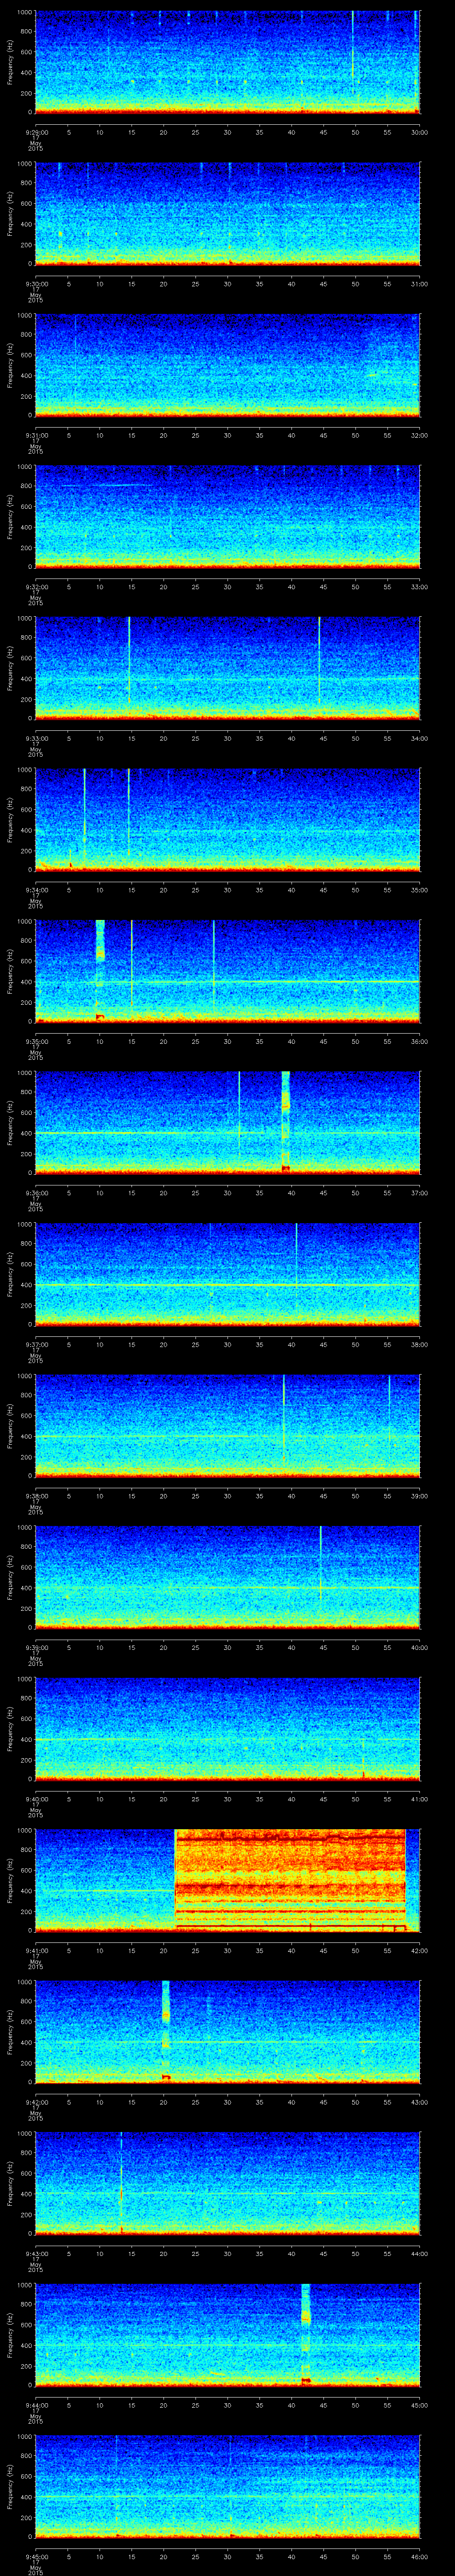Pick the spectrogram panel starting at 9:31:00
455x2576 pixels.
tap(228, 365)
